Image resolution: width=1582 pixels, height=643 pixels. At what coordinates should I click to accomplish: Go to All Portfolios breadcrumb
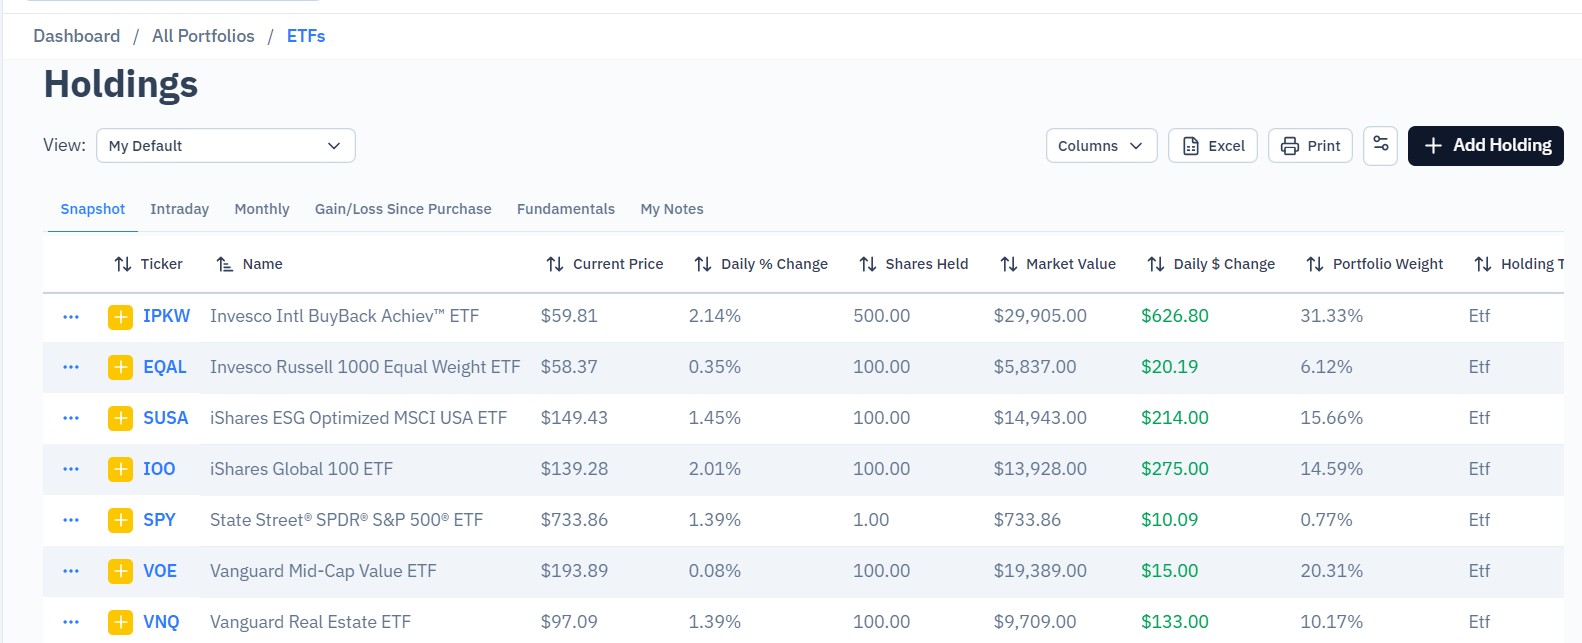pyautogui.click(x=203, y=36)
